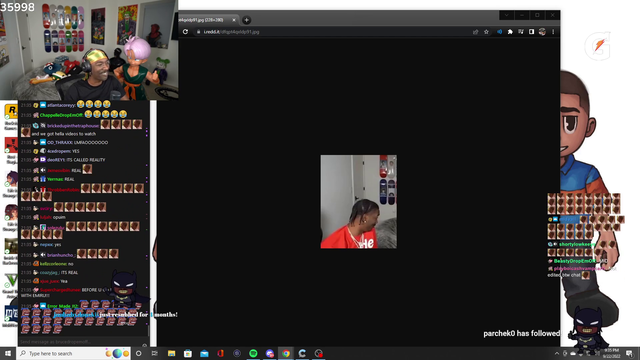The height and width of the screenshot is (360, 640).
Task: Click username 'brickedupinthetraphouse' in chat
Action: (73, 126)
